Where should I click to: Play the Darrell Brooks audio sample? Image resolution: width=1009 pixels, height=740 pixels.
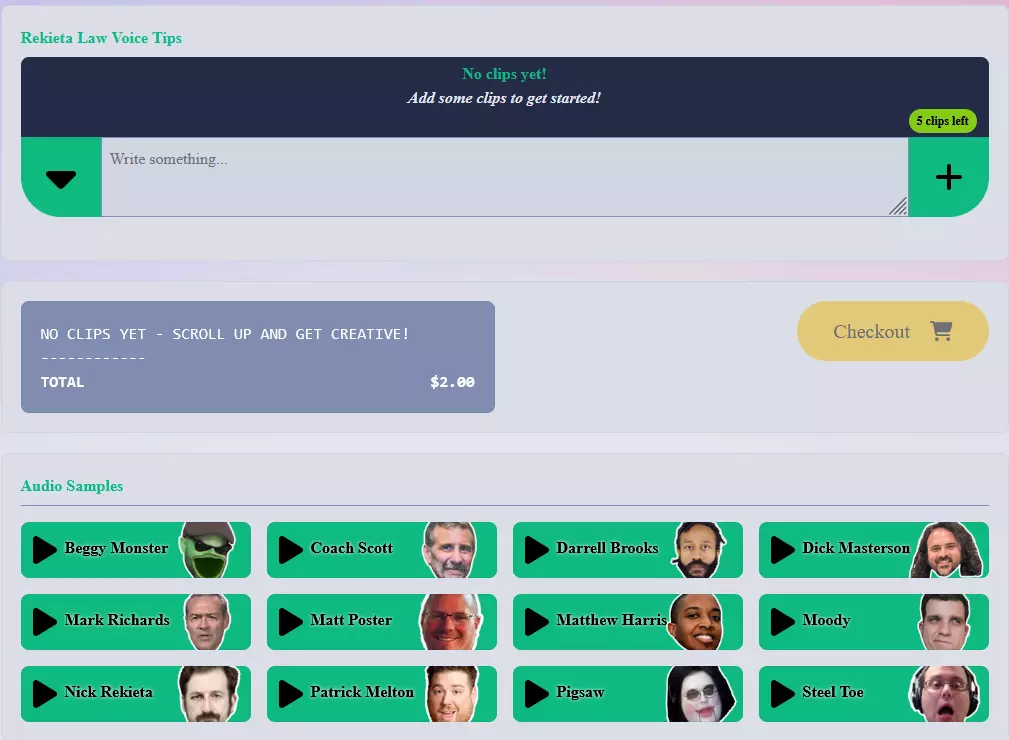click(536, 550)
